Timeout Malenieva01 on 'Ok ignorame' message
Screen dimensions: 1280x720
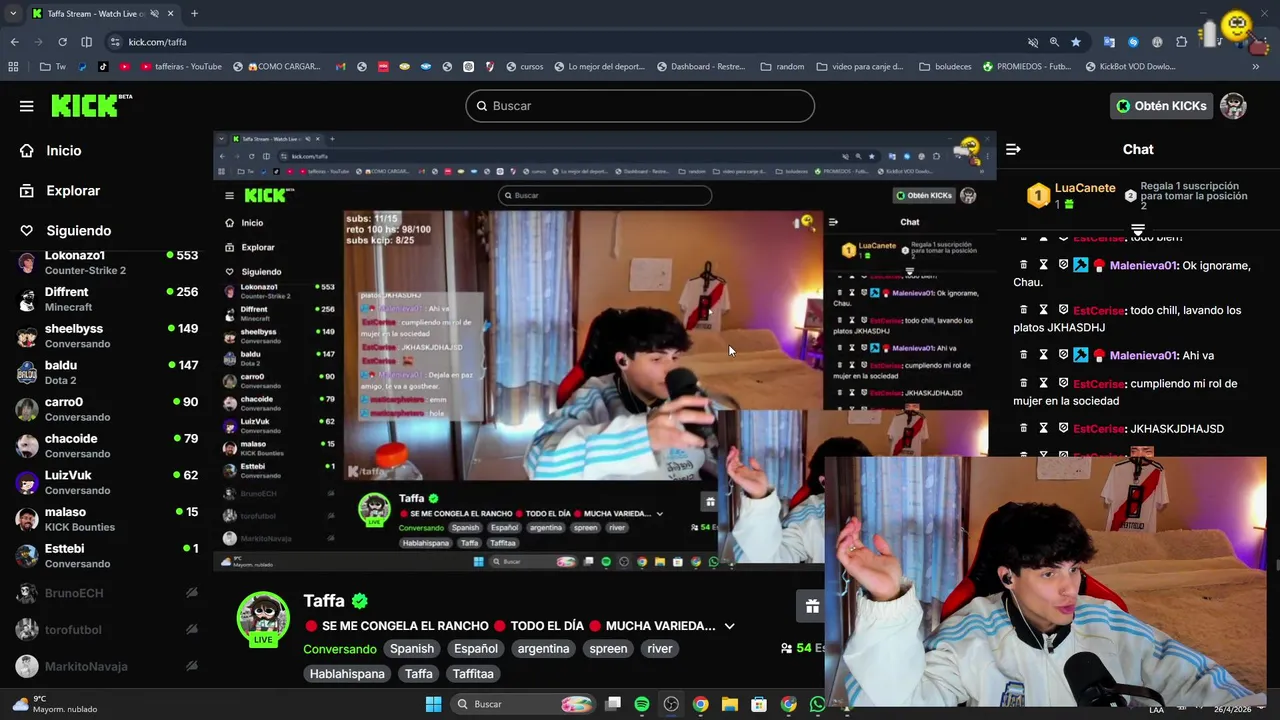[1043, 265]
